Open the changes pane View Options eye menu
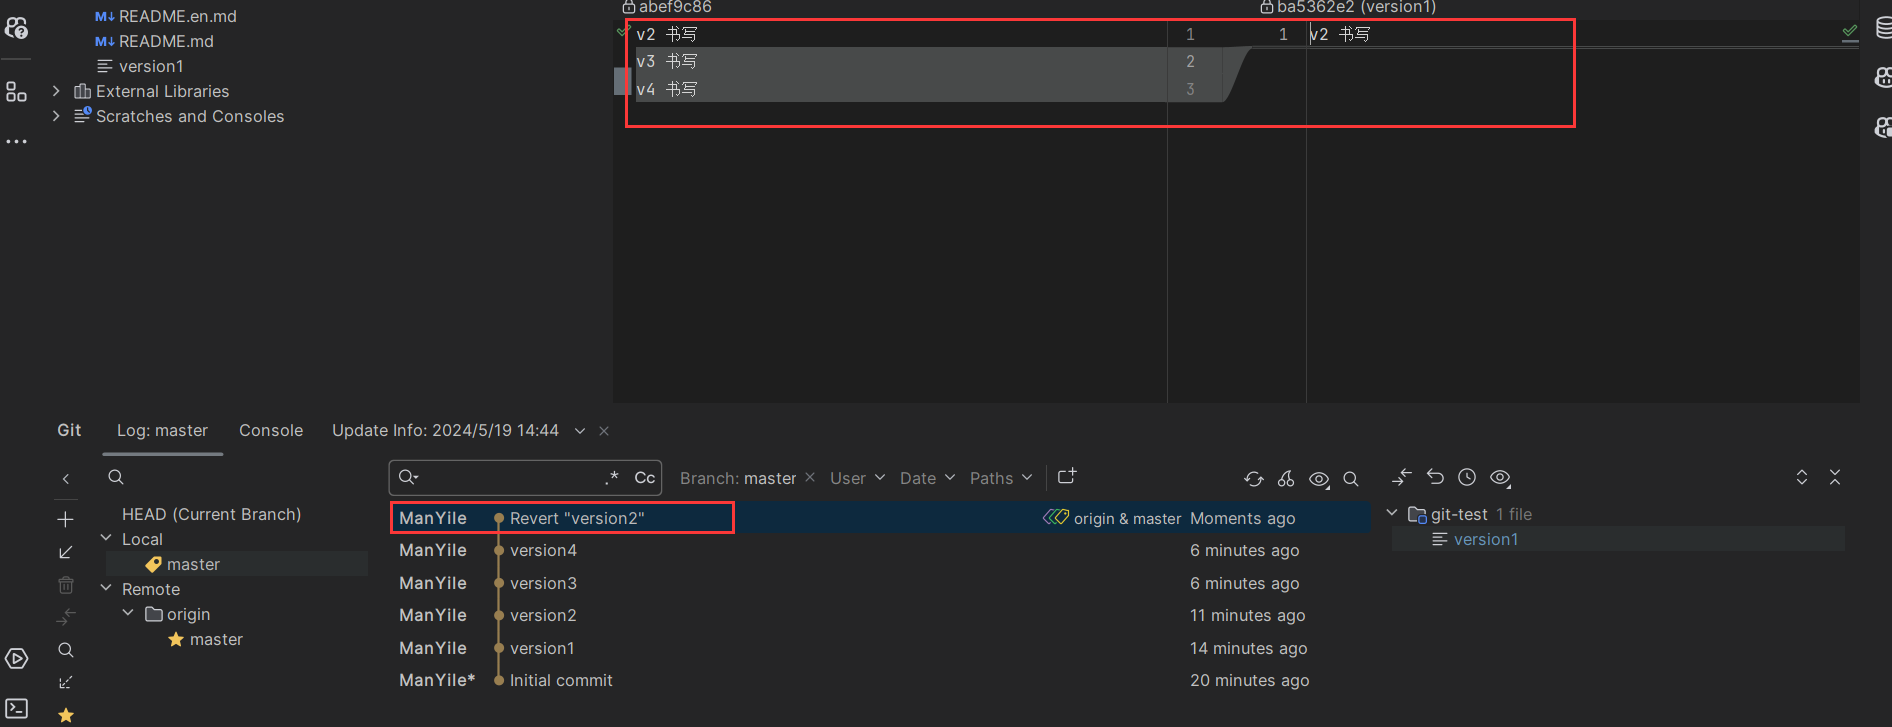1892x727 pixels. 1500,478
